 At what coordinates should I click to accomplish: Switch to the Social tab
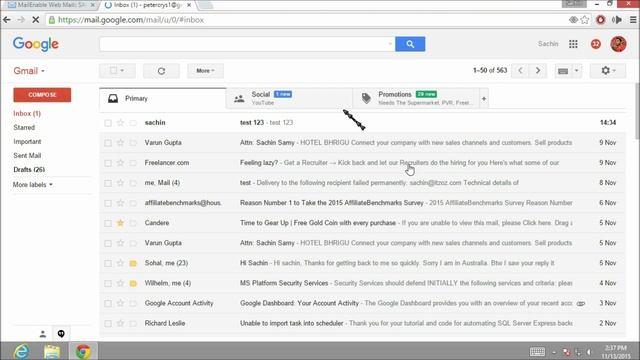point(289,99)
